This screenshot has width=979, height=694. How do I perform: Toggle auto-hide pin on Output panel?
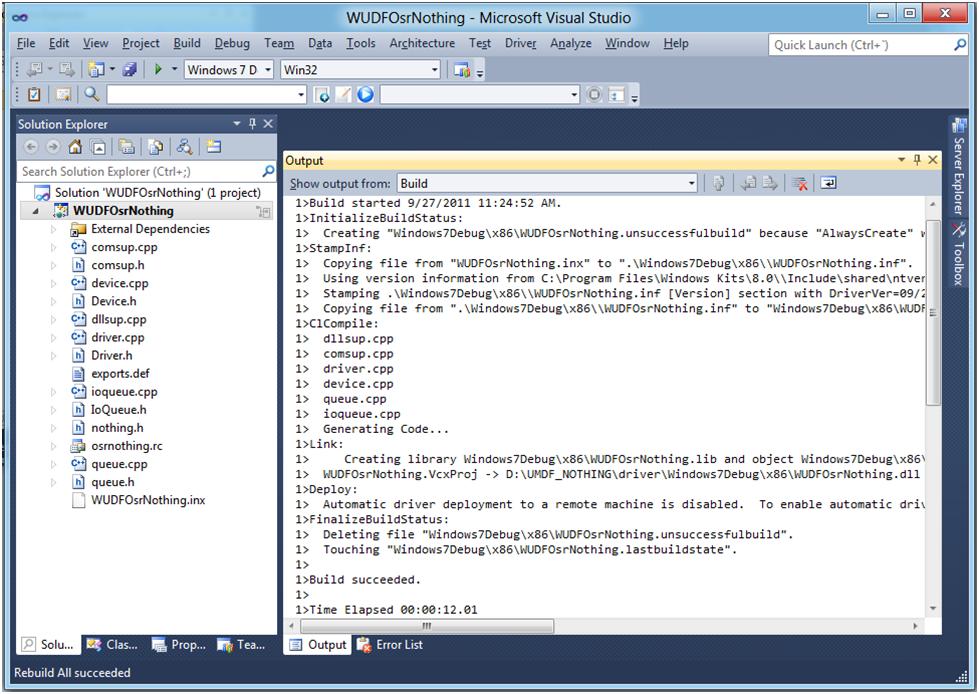click(x=917, y=160)
